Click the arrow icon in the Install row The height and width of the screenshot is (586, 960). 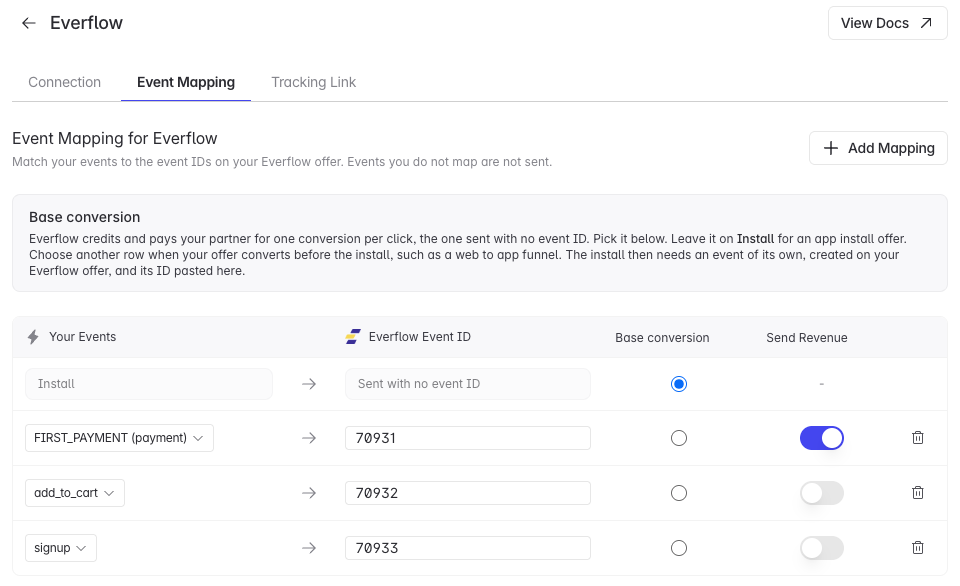coord(309,384)
